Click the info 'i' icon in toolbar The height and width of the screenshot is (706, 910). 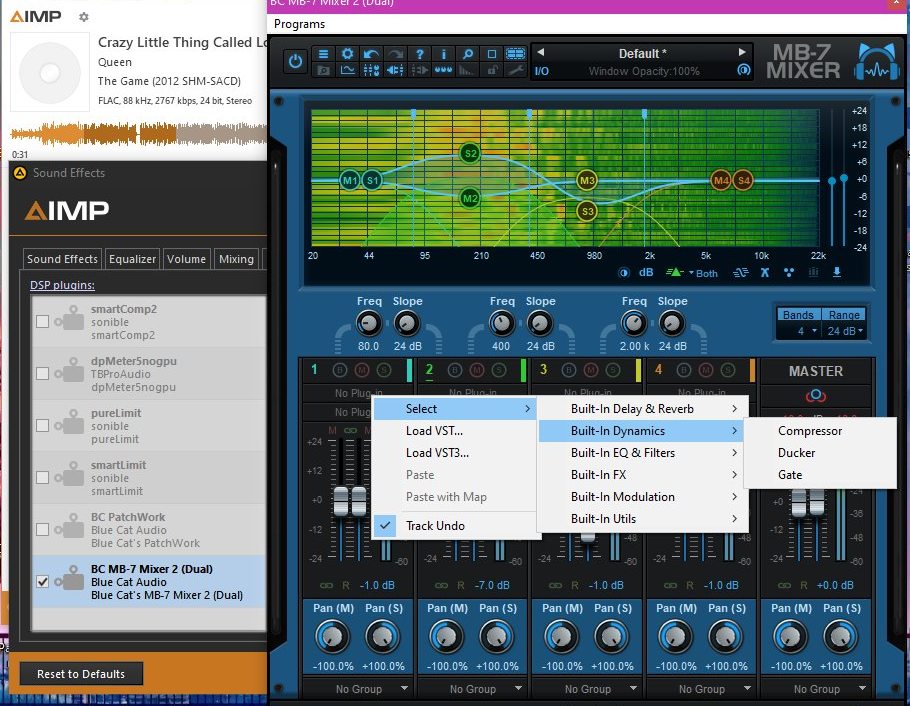(443, 54)
